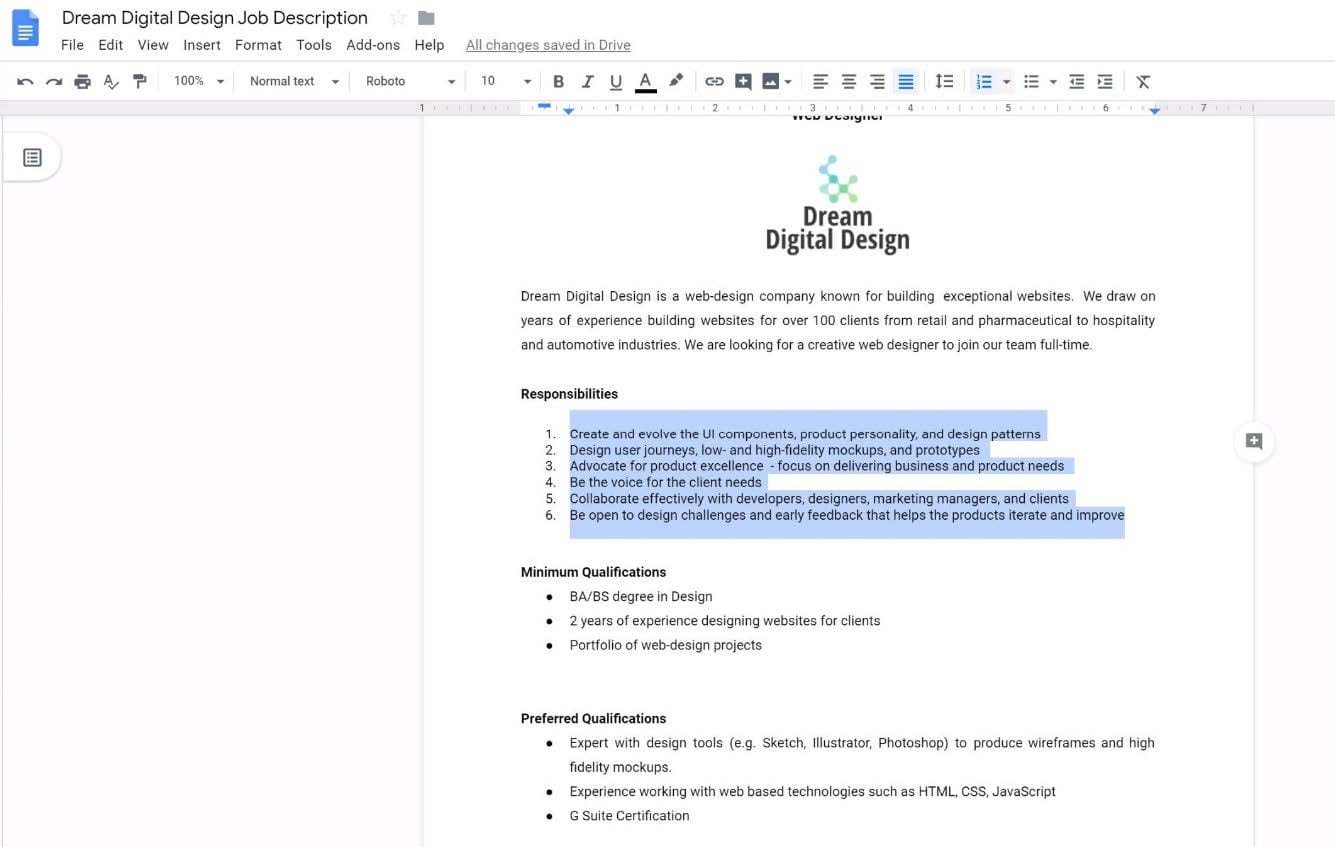Center align the text

tap(849, 81)
